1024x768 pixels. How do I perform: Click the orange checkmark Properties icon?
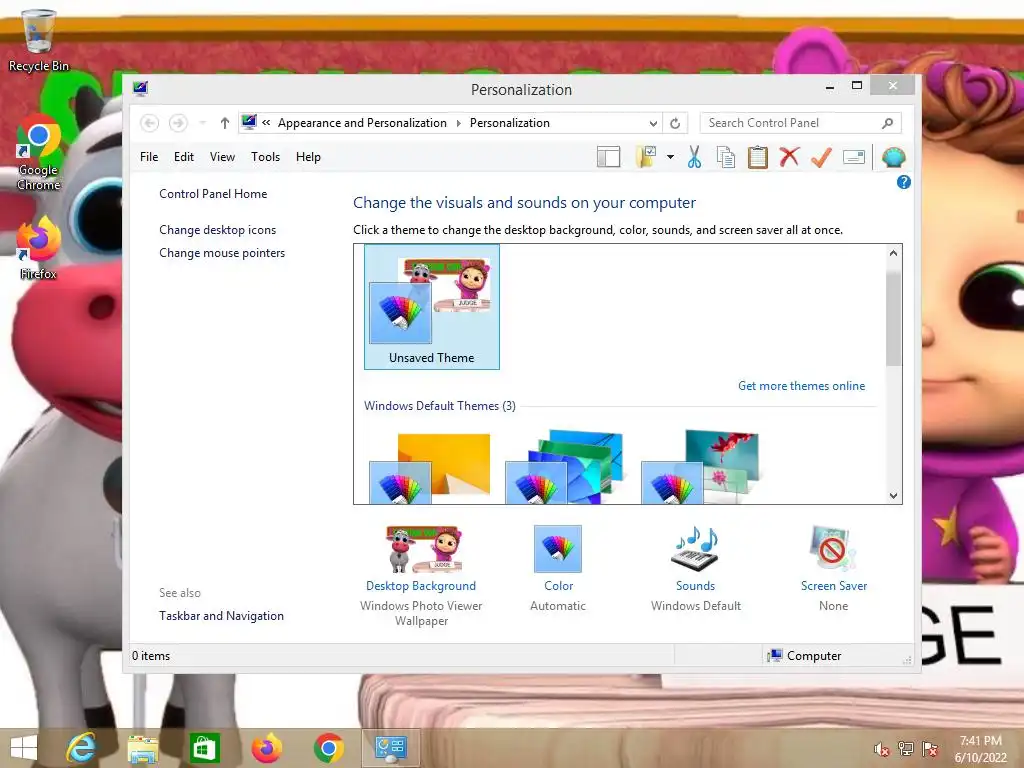pos(821,157)
